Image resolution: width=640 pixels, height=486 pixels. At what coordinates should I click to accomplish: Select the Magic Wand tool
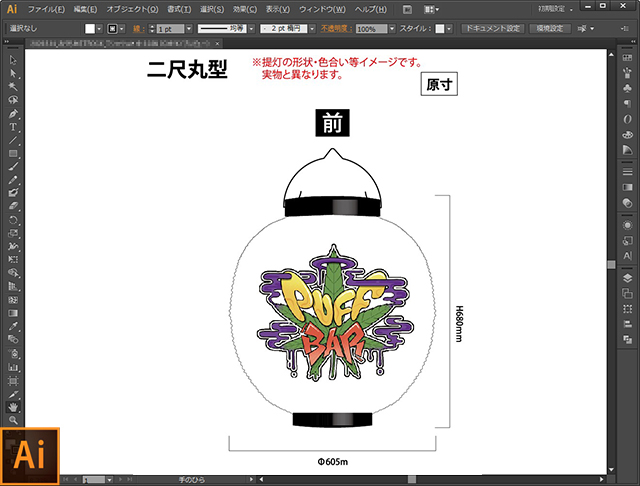pyautogui.click(x=13, y=87)
